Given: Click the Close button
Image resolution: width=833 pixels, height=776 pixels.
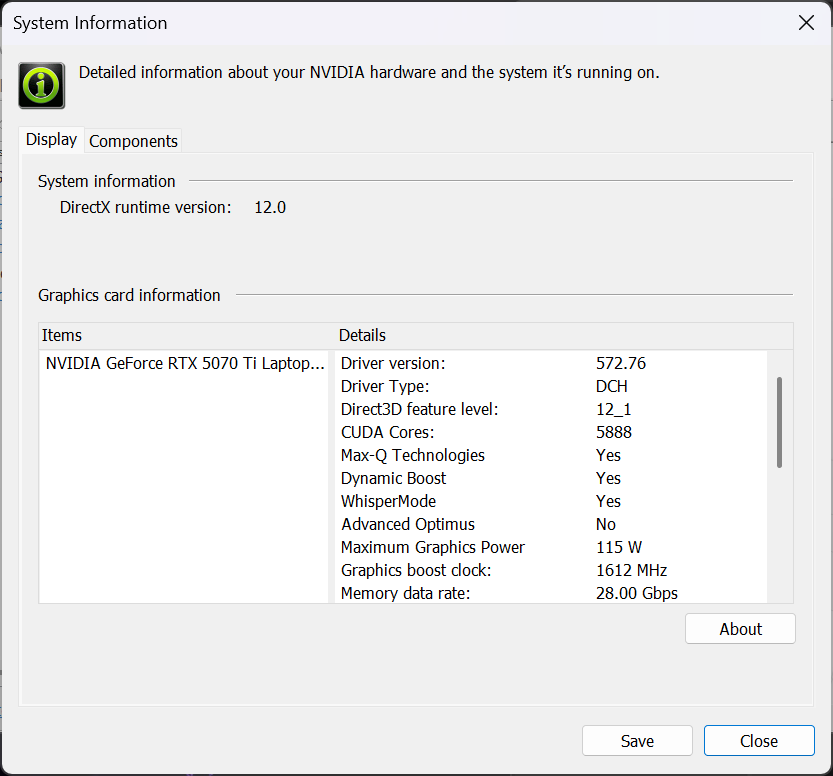Looking at the screenshot, I should [759, 740].
